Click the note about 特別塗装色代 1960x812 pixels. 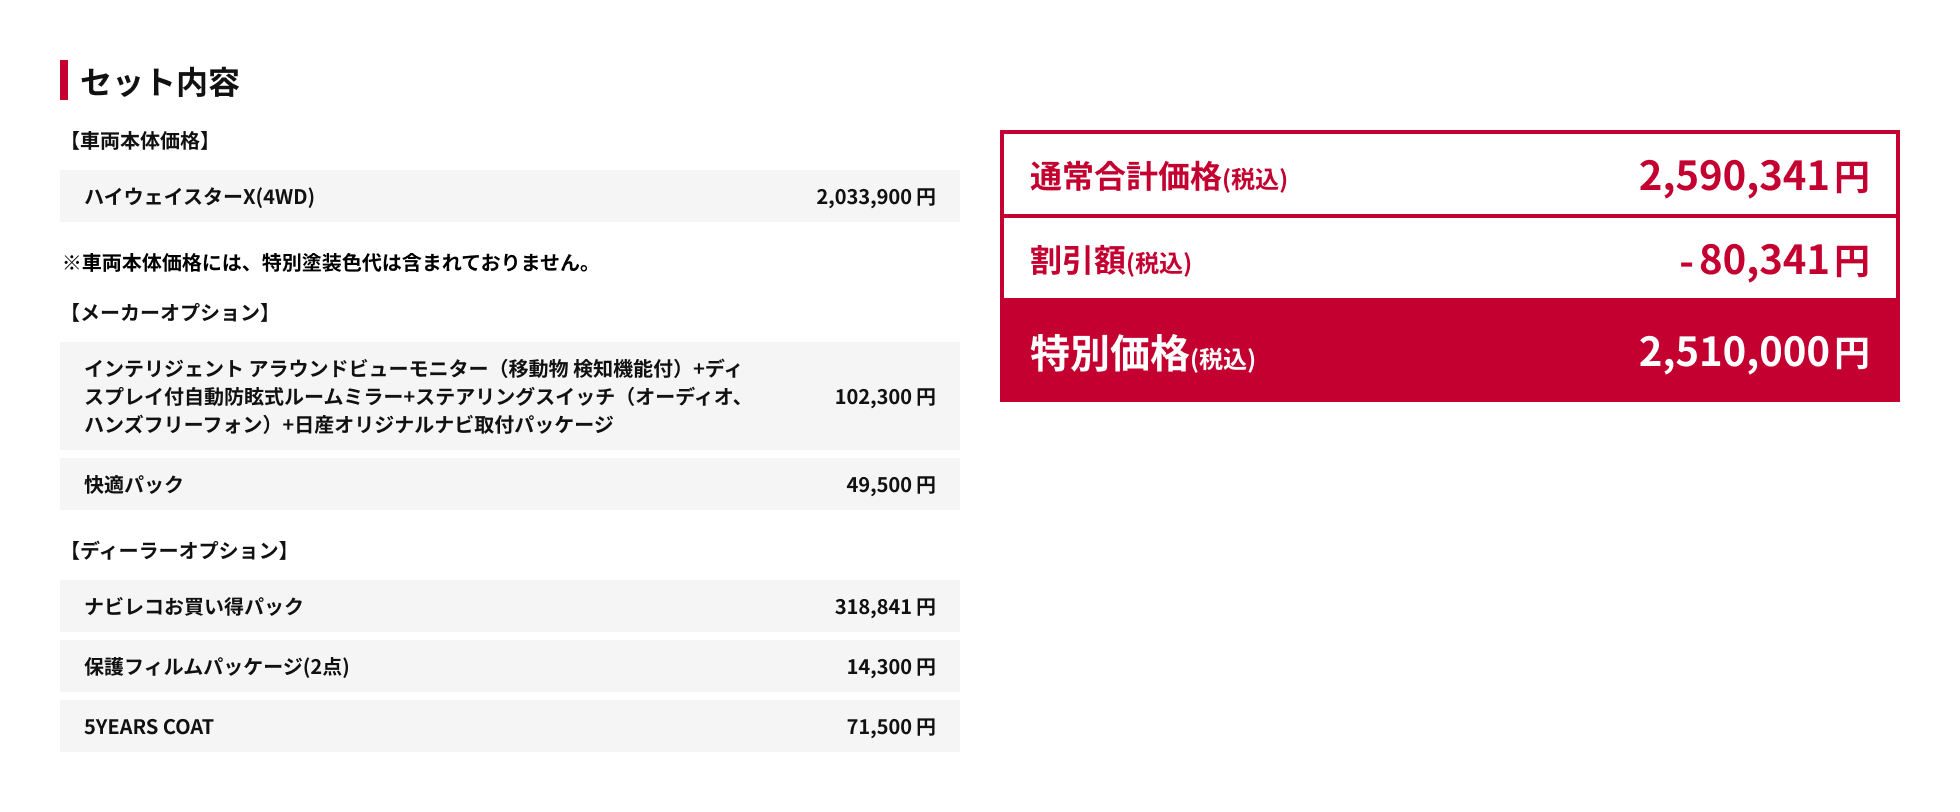pyautogui.click(x=327, y=263)
